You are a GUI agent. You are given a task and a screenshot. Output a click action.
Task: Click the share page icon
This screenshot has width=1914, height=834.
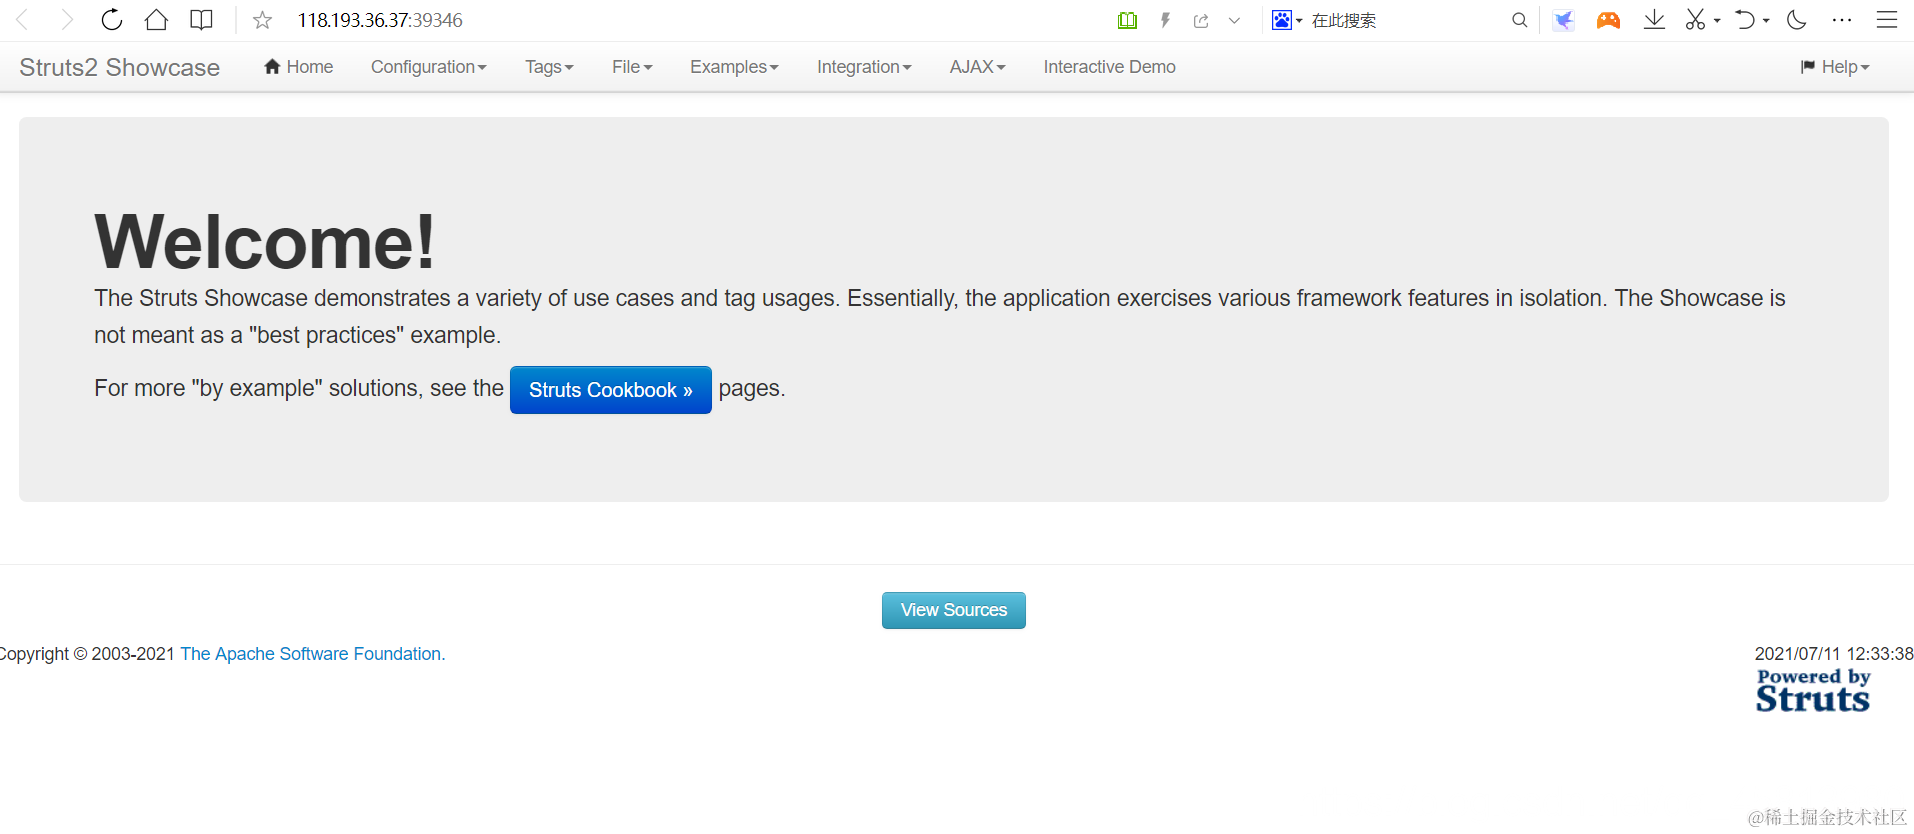tap(1201, 20)
